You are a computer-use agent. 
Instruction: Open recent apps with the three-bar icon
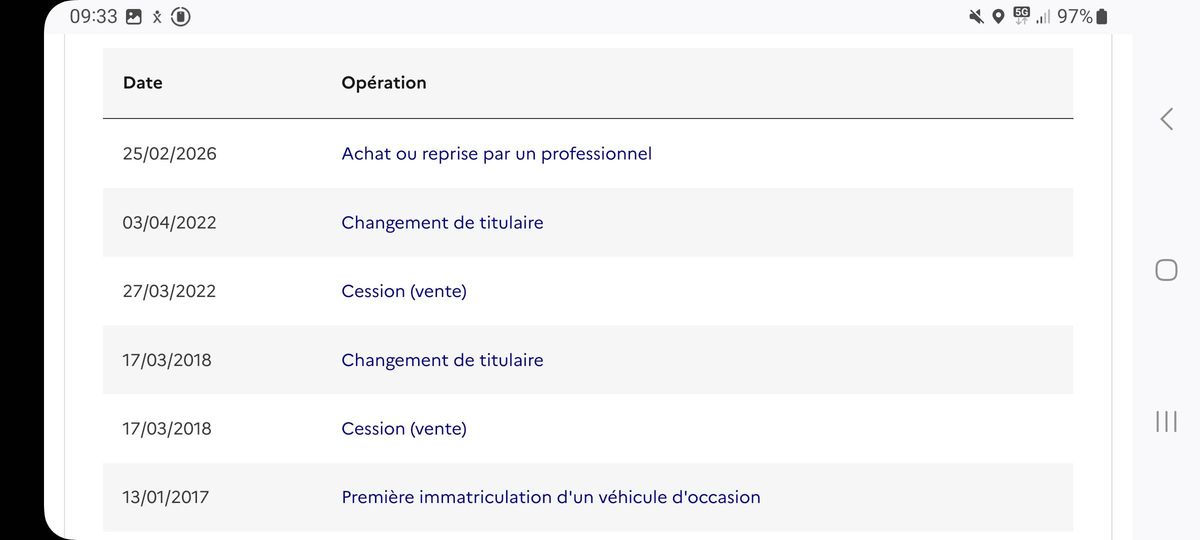pyautogui.click(x=1166, y=421)
